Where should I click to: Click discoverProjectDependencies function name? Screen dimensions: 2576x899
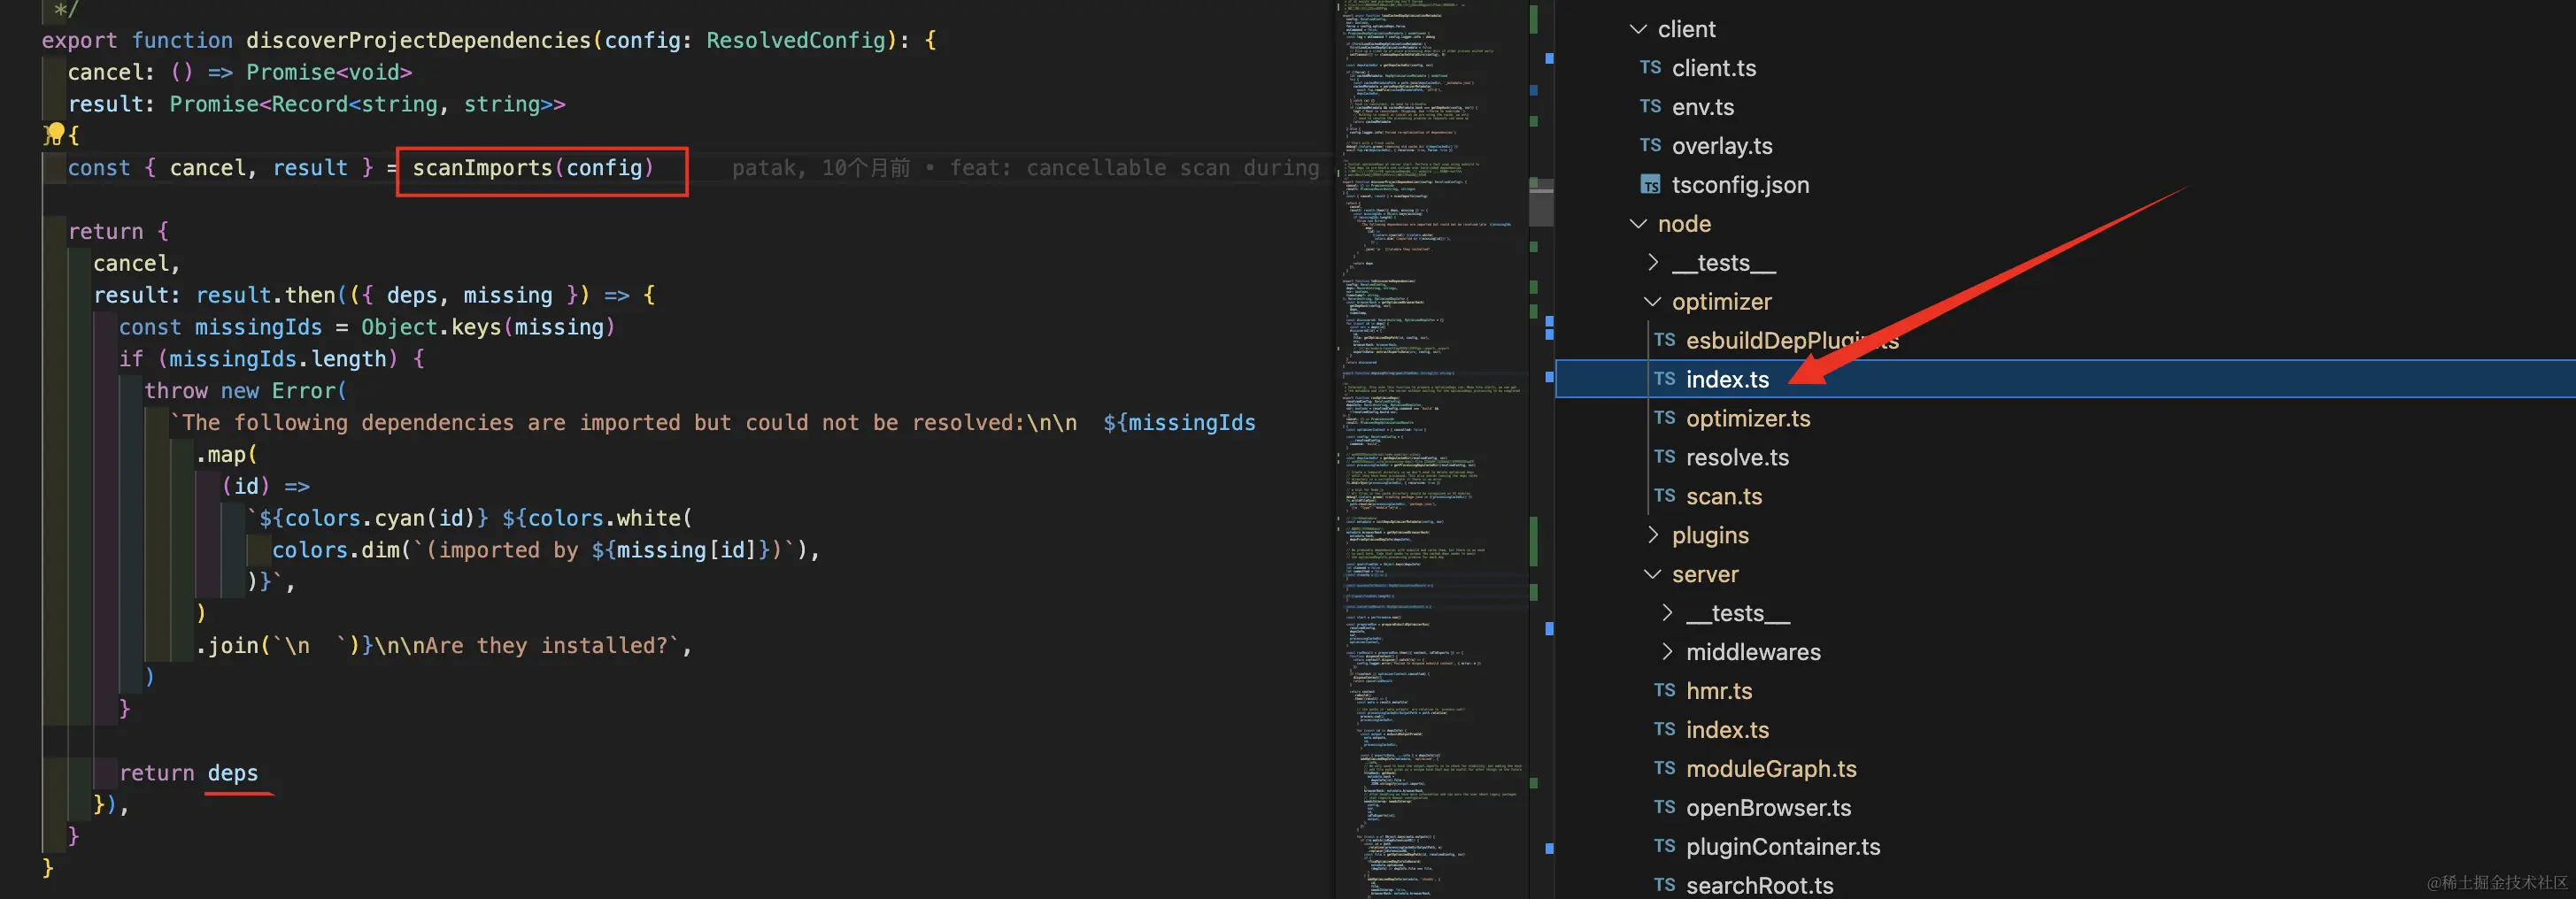(x=418, y=41)
